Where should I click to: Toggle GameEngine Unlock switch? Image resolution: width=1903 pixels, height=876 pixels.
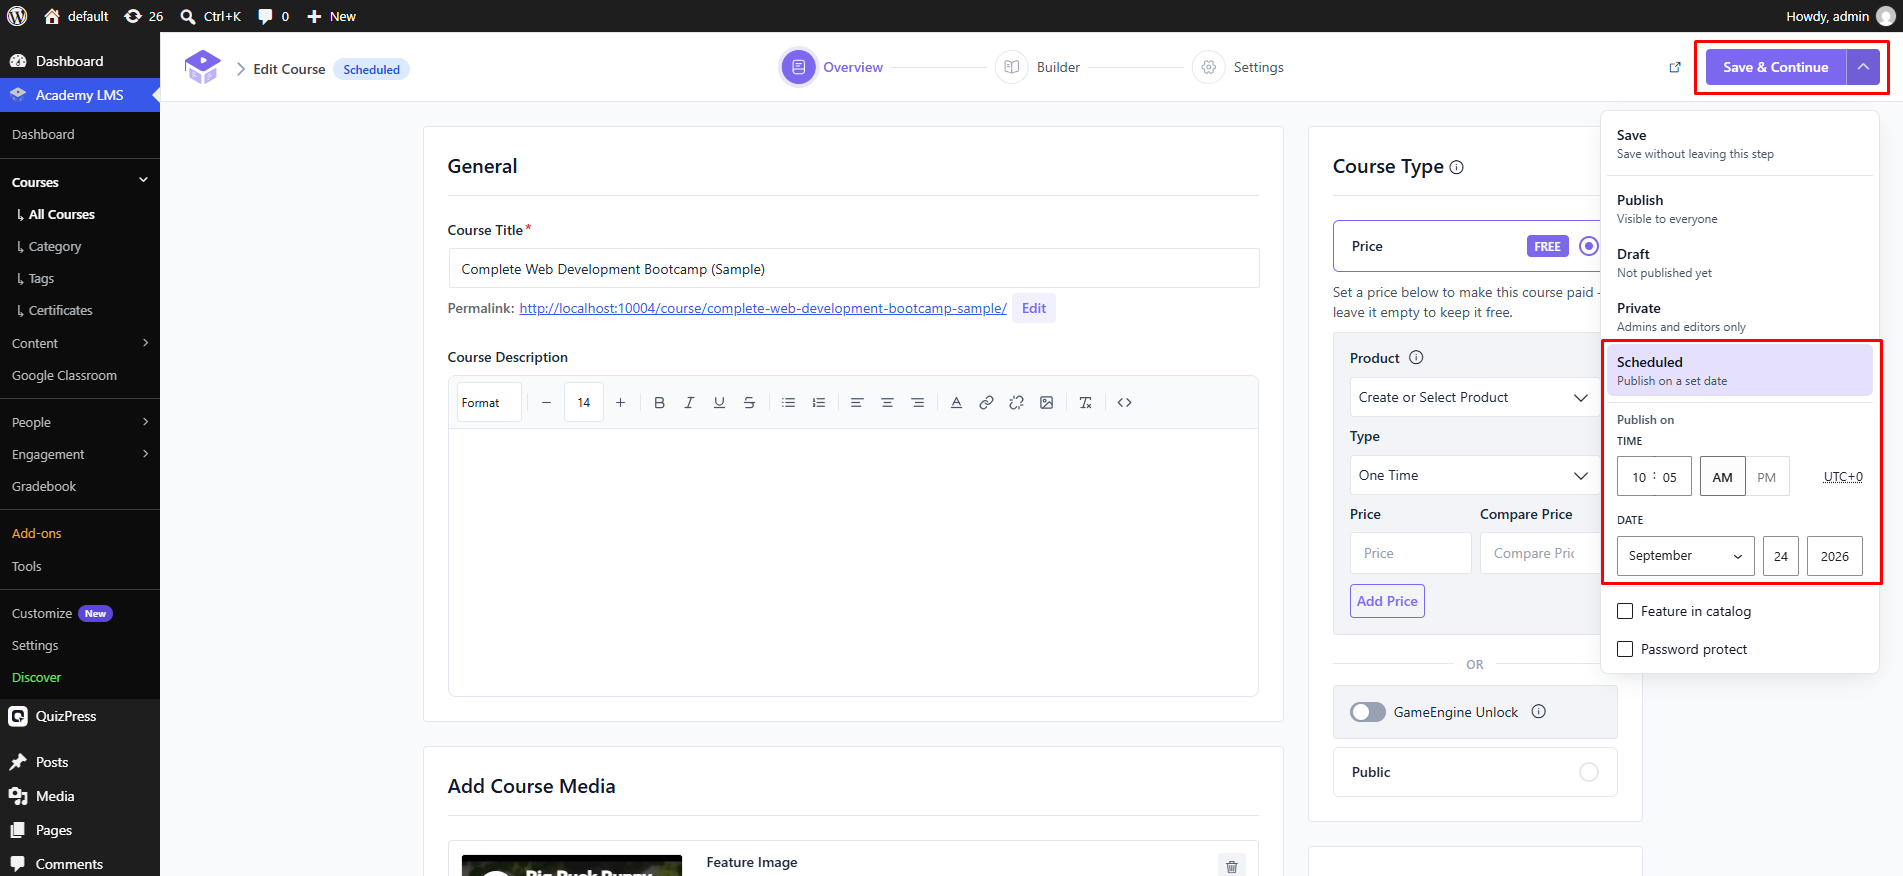pos(1367,712)
